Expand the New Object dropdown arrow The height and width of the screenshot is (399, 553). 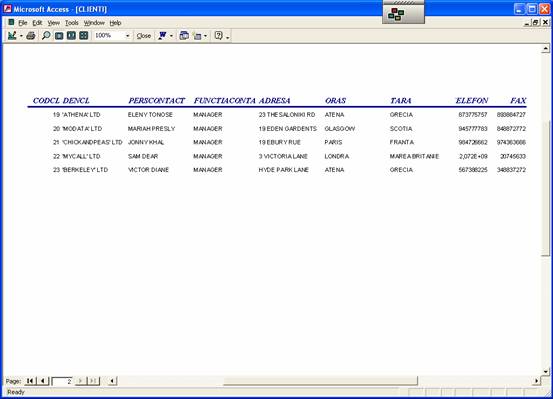pos(205,36)
